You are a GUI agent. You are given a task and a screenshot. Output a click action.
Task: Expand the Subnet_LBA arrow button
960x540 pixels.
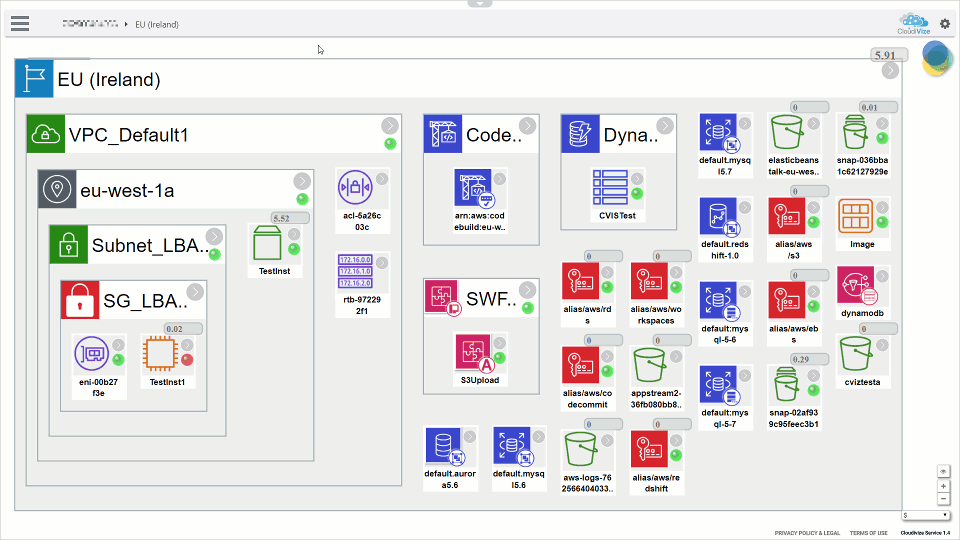214,236
